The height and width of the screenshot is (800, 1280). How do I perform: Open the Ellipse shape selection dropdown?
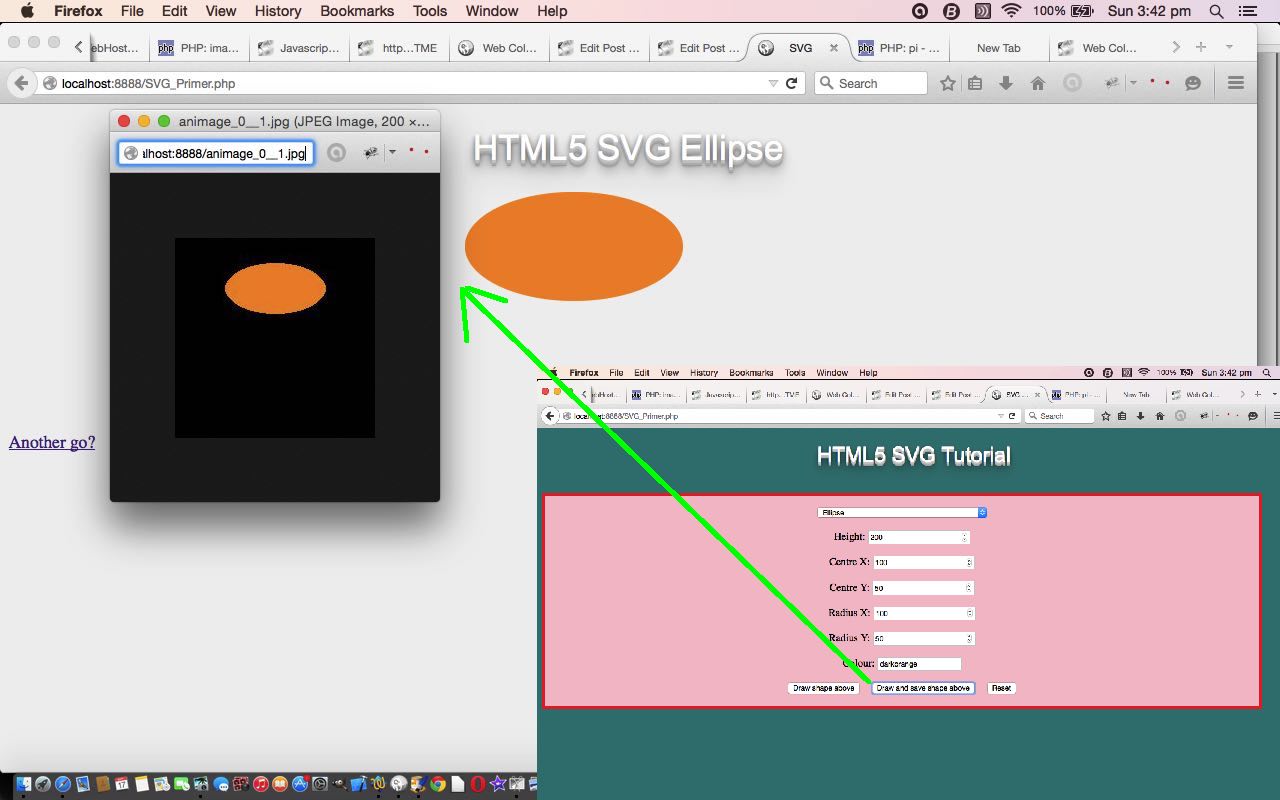coord(901,512)
